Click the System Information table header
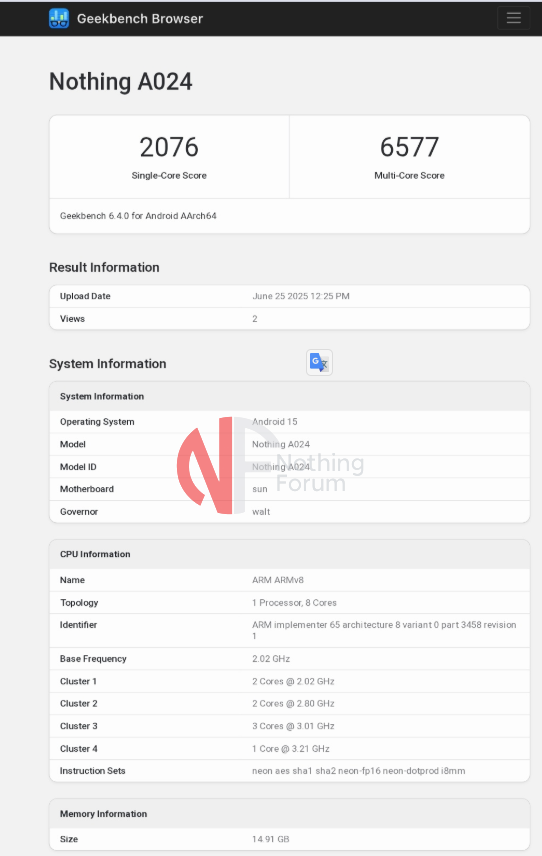Viewport: 542px width, 856px height. (289, 396)
